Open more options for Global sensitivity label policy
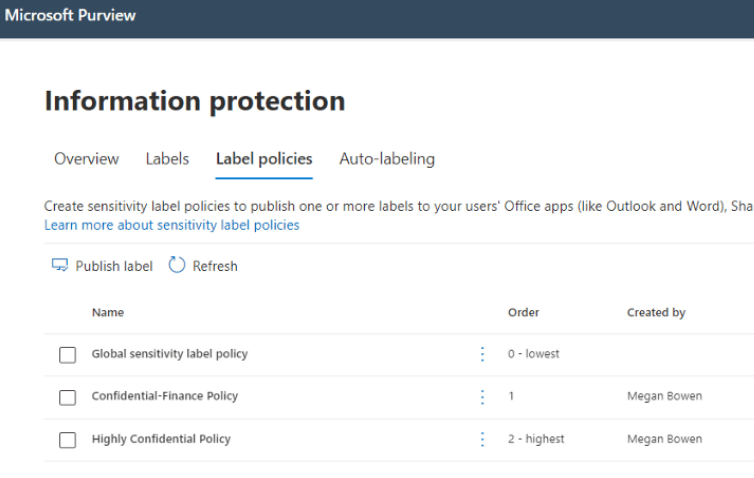Viewport: 754px width, 478px height. click(482, 354)
